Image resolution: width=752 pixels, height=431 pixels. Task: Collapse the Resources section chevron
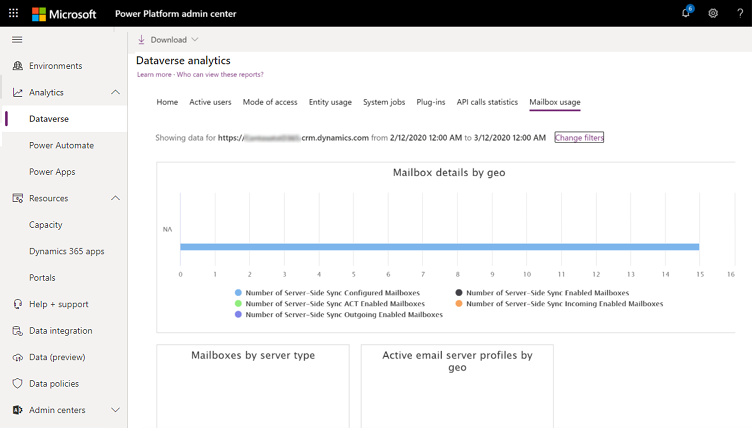tap(115, 198)
